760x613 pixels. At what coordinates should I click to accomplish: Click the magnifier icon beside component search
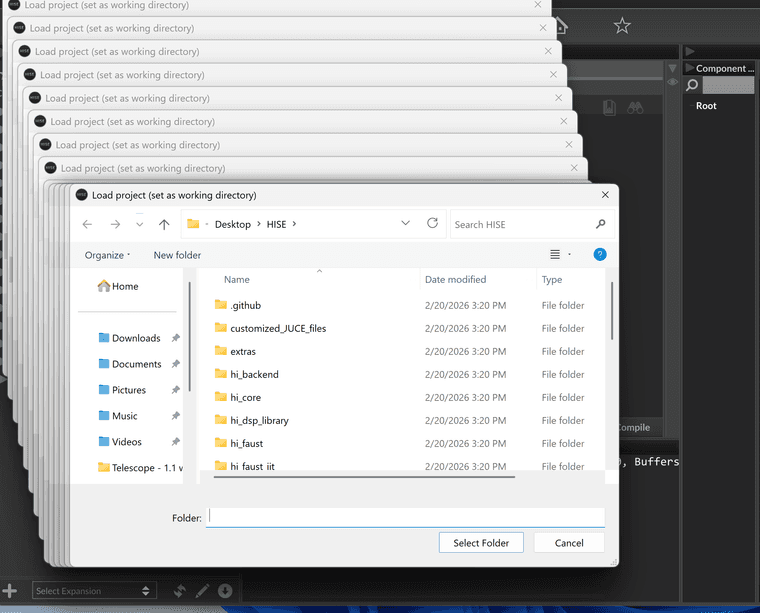coord(692,86)
